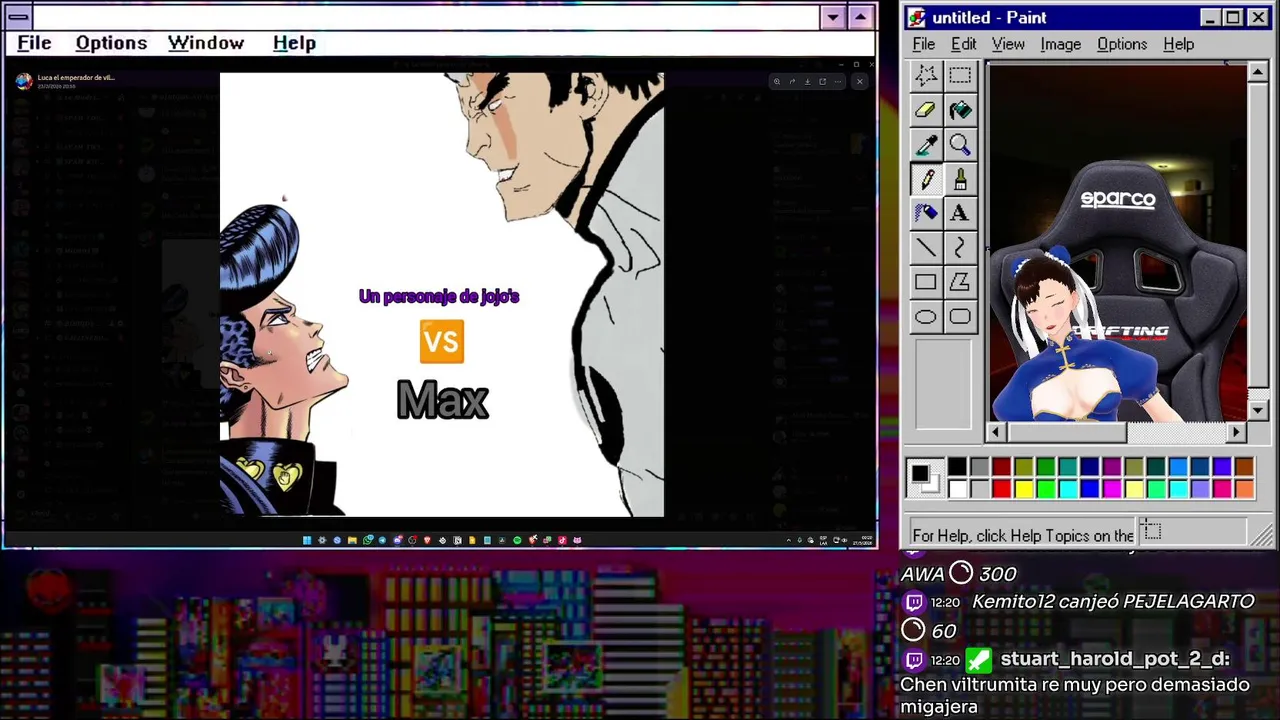Select the yellow color swatch

1023,489
